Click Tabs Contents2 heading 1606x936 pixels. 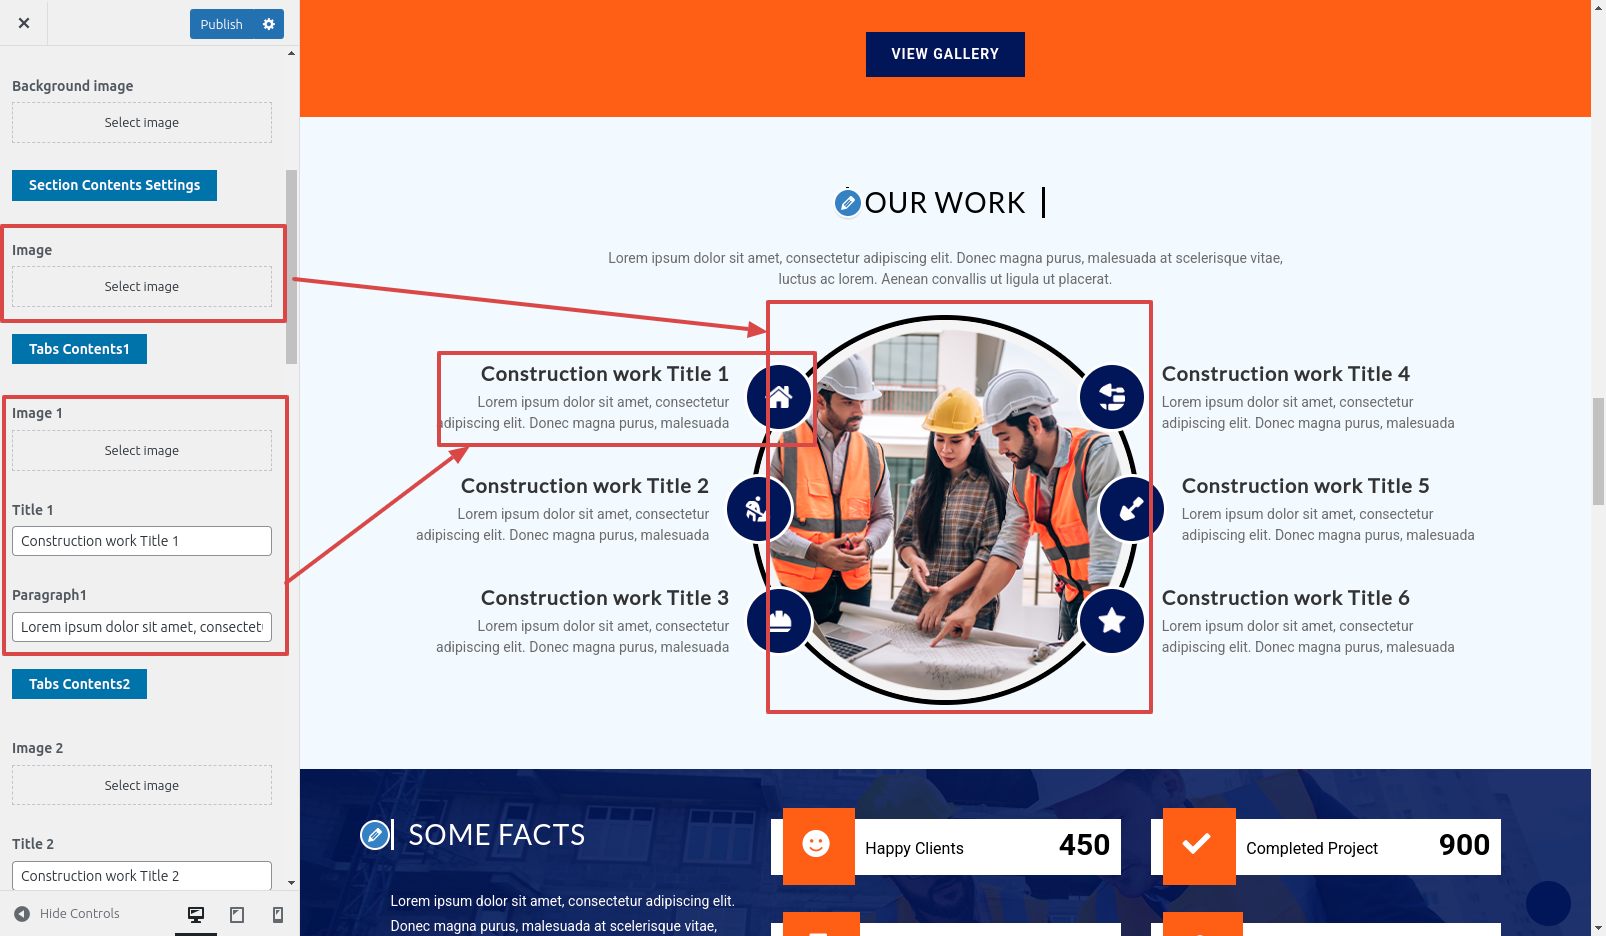click(79, 684)
